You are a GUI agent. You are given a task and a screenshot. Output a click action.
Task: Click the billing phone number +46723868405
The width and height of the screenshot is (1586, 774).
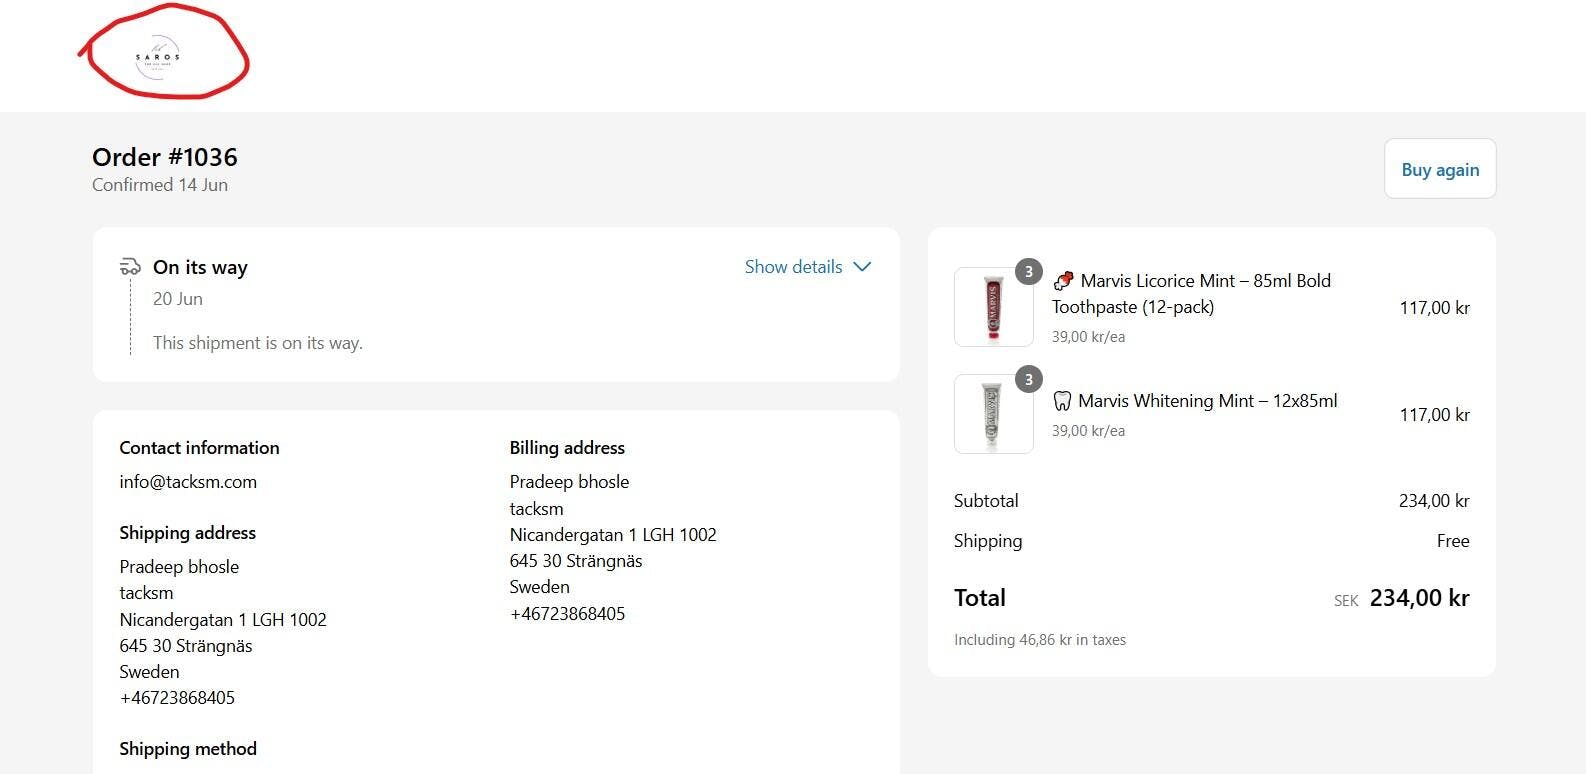[x=567, y=614]
